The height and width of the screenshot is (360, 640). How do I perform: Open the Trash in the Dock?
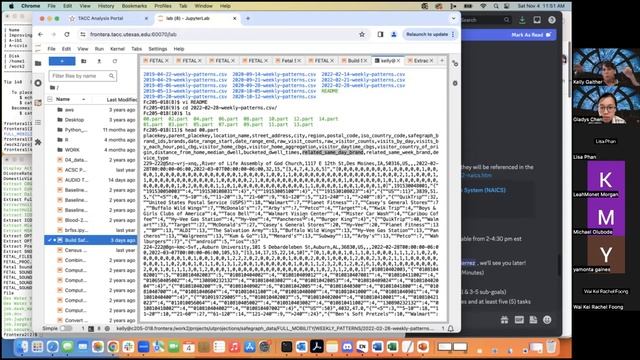pos(551,347)
